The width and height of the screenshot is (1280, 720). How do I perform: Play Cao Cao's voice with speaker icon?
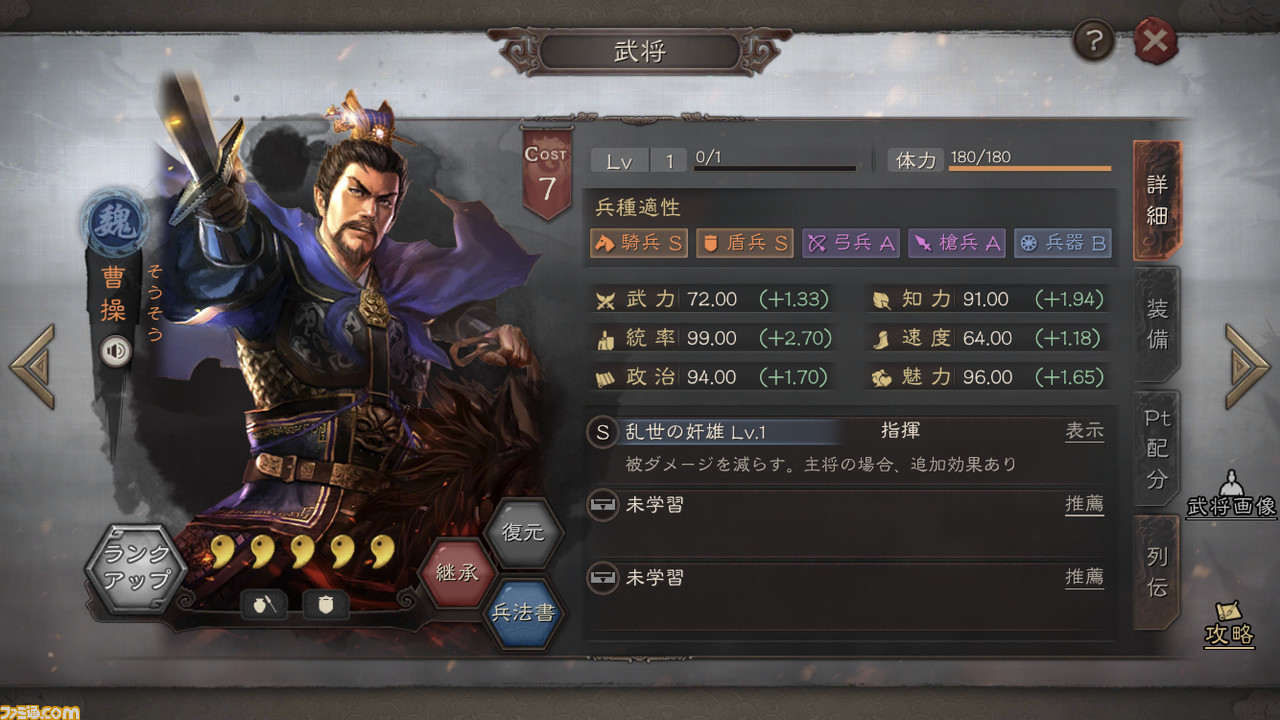click(117, 351)
